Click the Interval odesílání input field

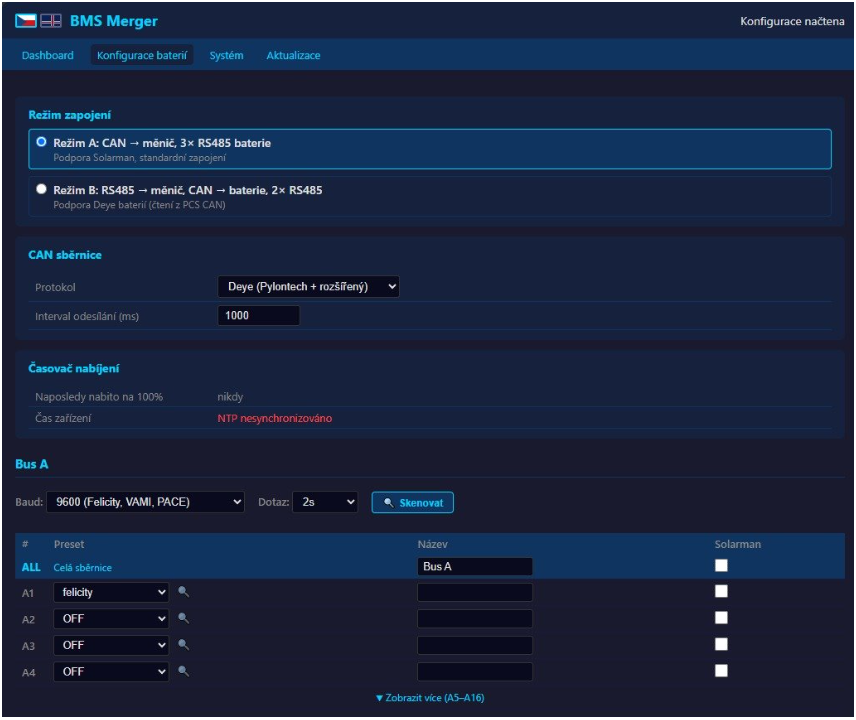[258, 316]
